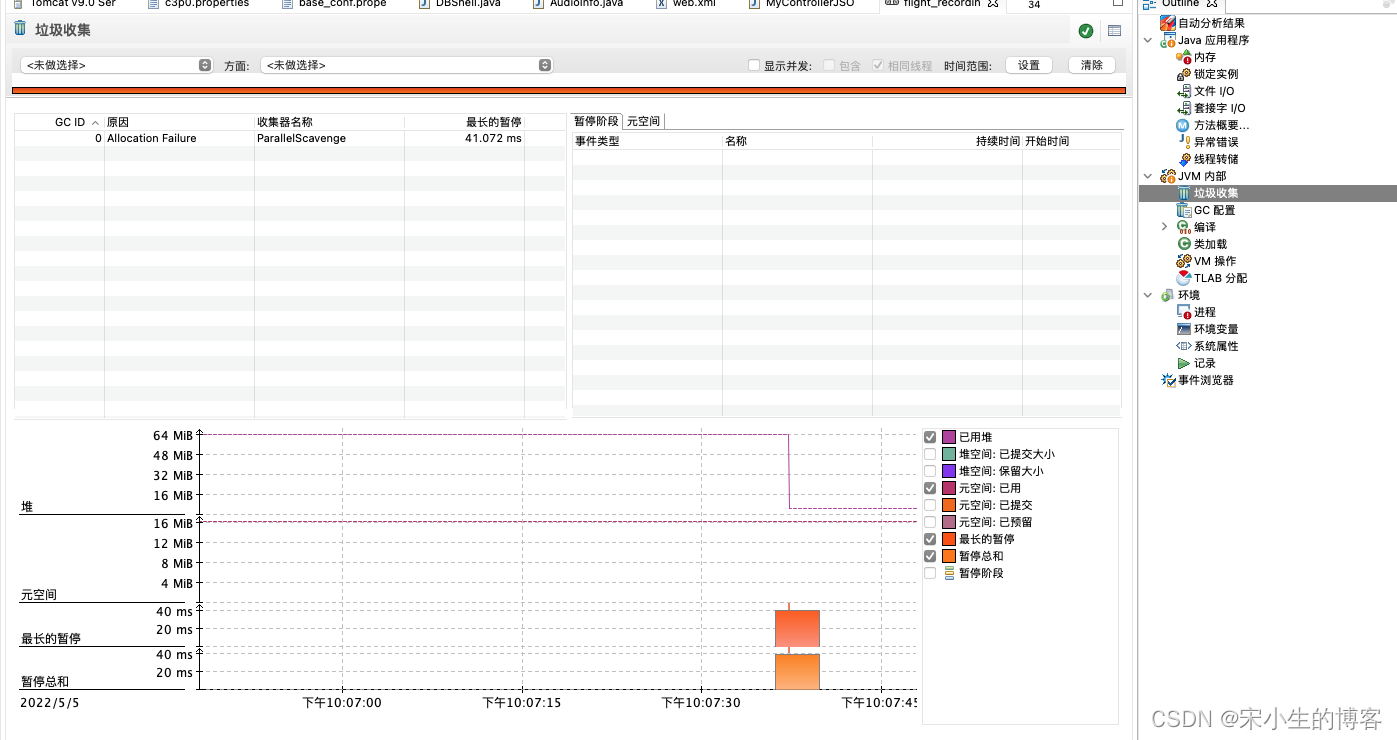Screen dimensions: 1397x740
Task: Open the TLAB 分配 page icon
Action: pos(1184,278)
